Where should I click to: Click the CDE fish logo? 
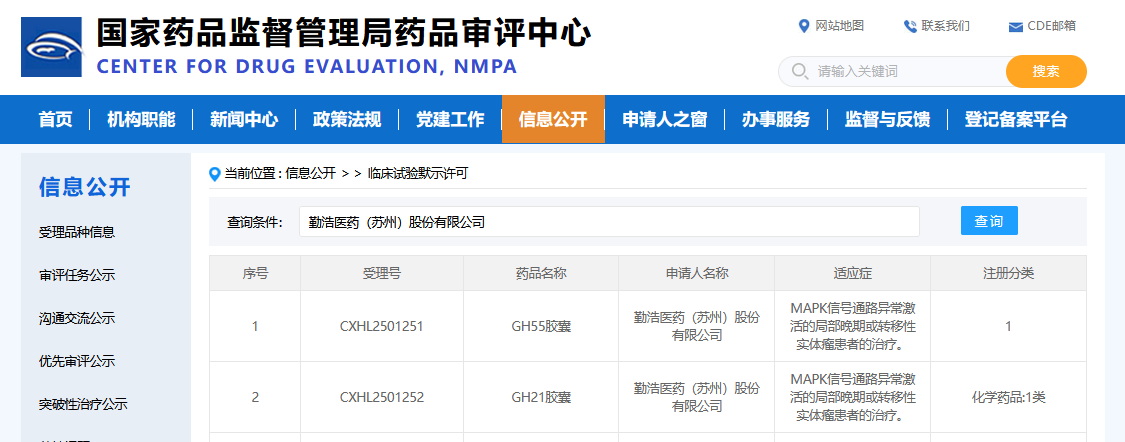[51, 47]
